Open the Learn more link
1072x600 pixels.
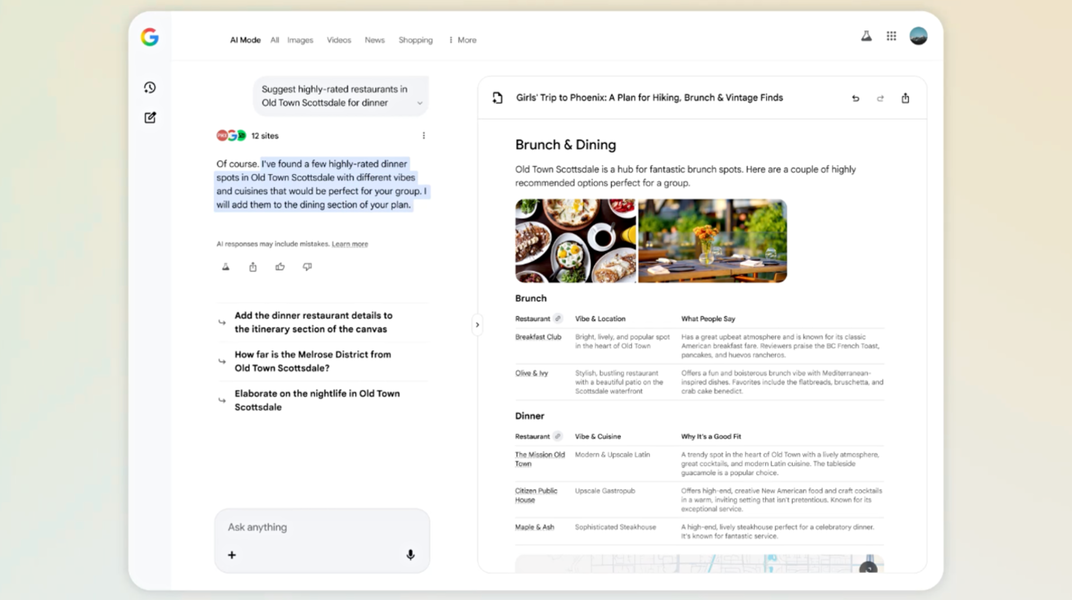pyautogui.click(x=350, y=244)
